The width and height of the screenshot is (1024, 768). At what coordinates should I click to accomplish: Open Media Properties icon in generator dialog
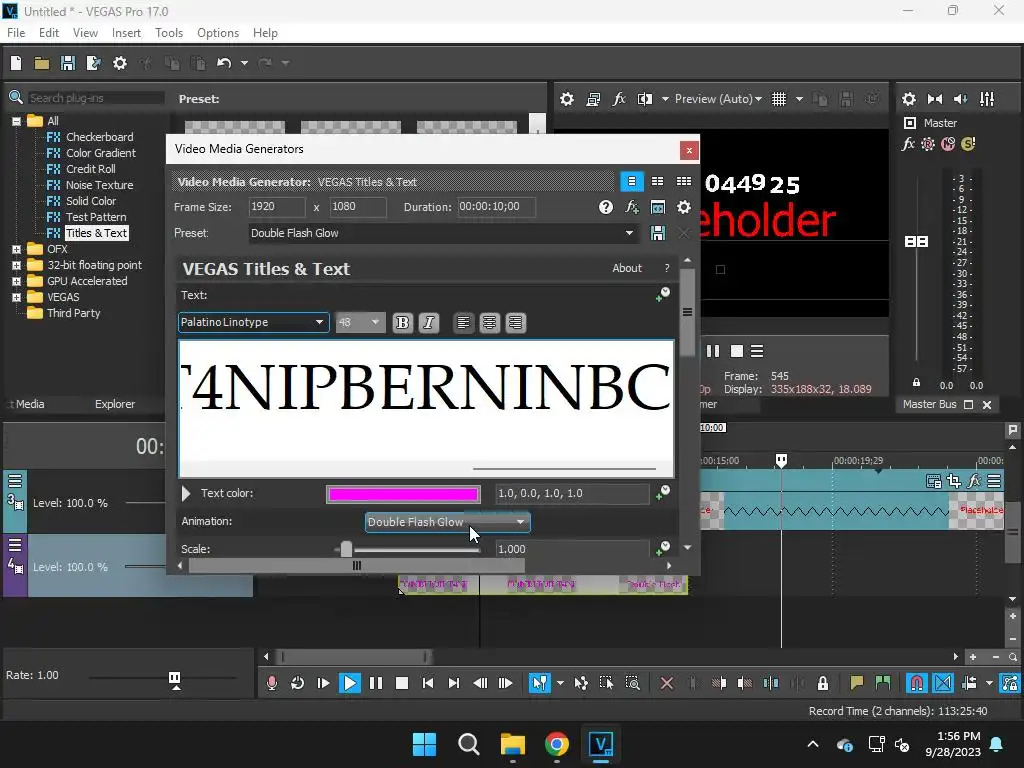point(658,207)
